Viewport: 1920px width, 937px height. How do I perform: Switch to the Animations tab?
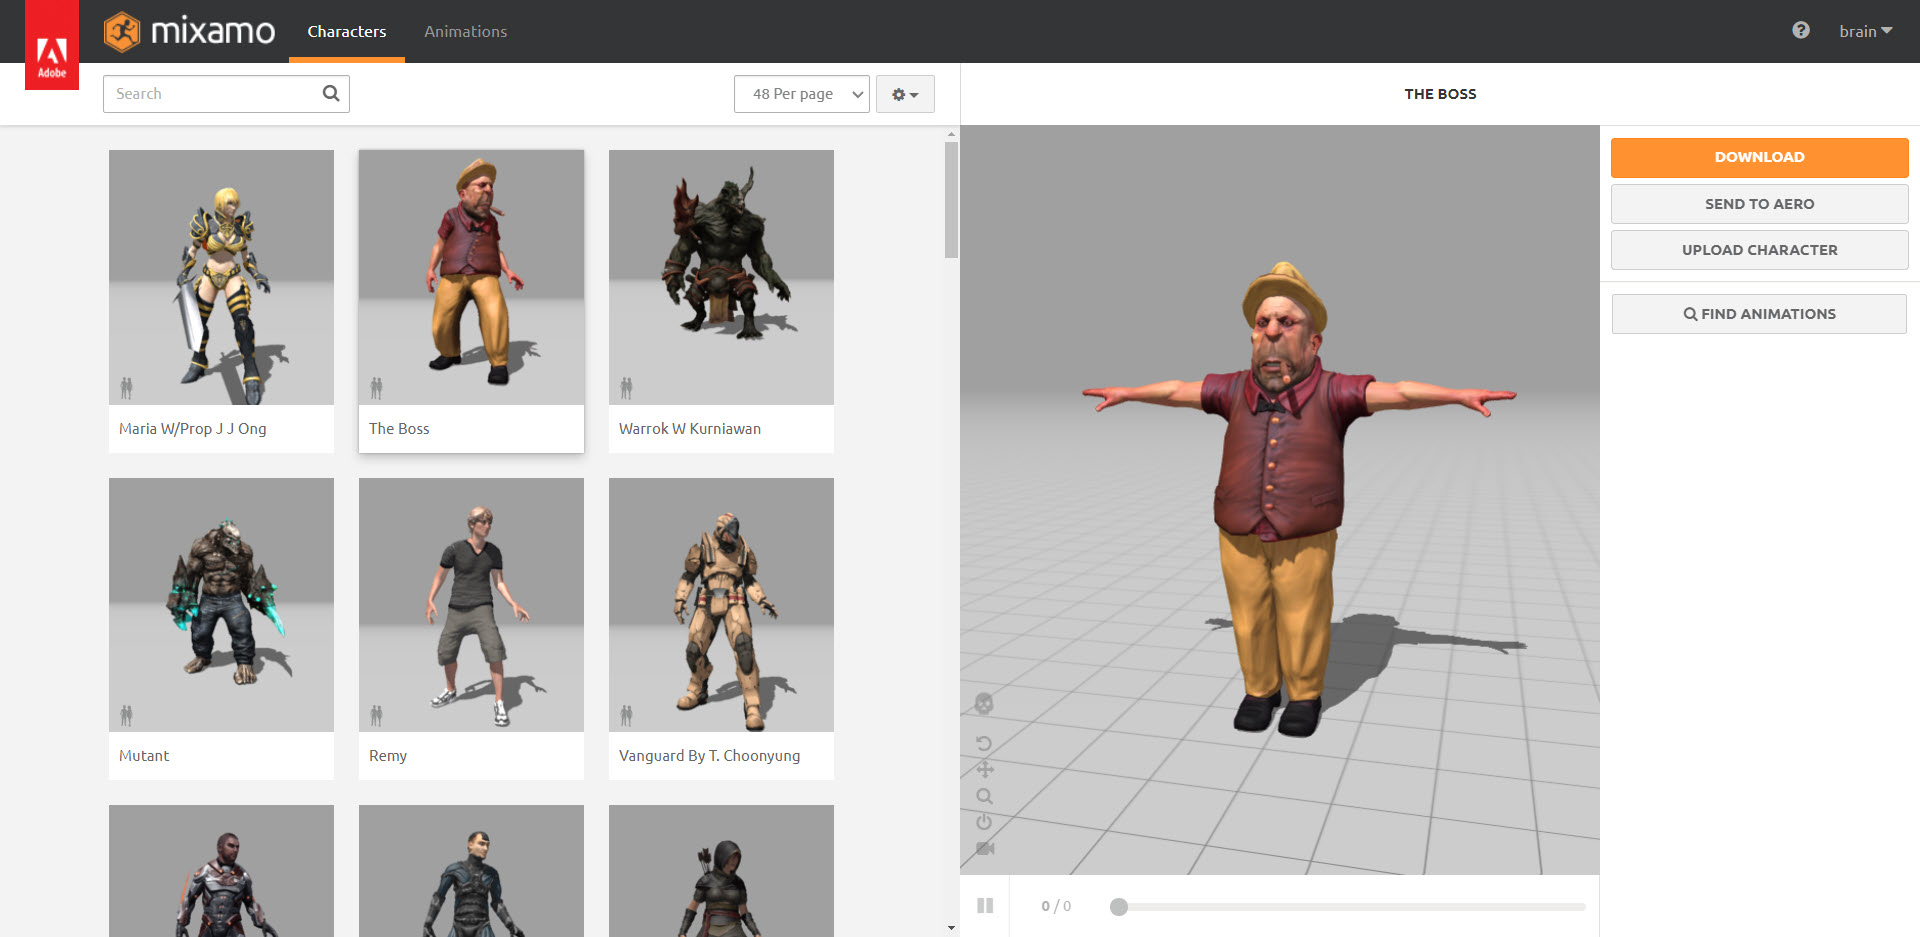[465, 31]
